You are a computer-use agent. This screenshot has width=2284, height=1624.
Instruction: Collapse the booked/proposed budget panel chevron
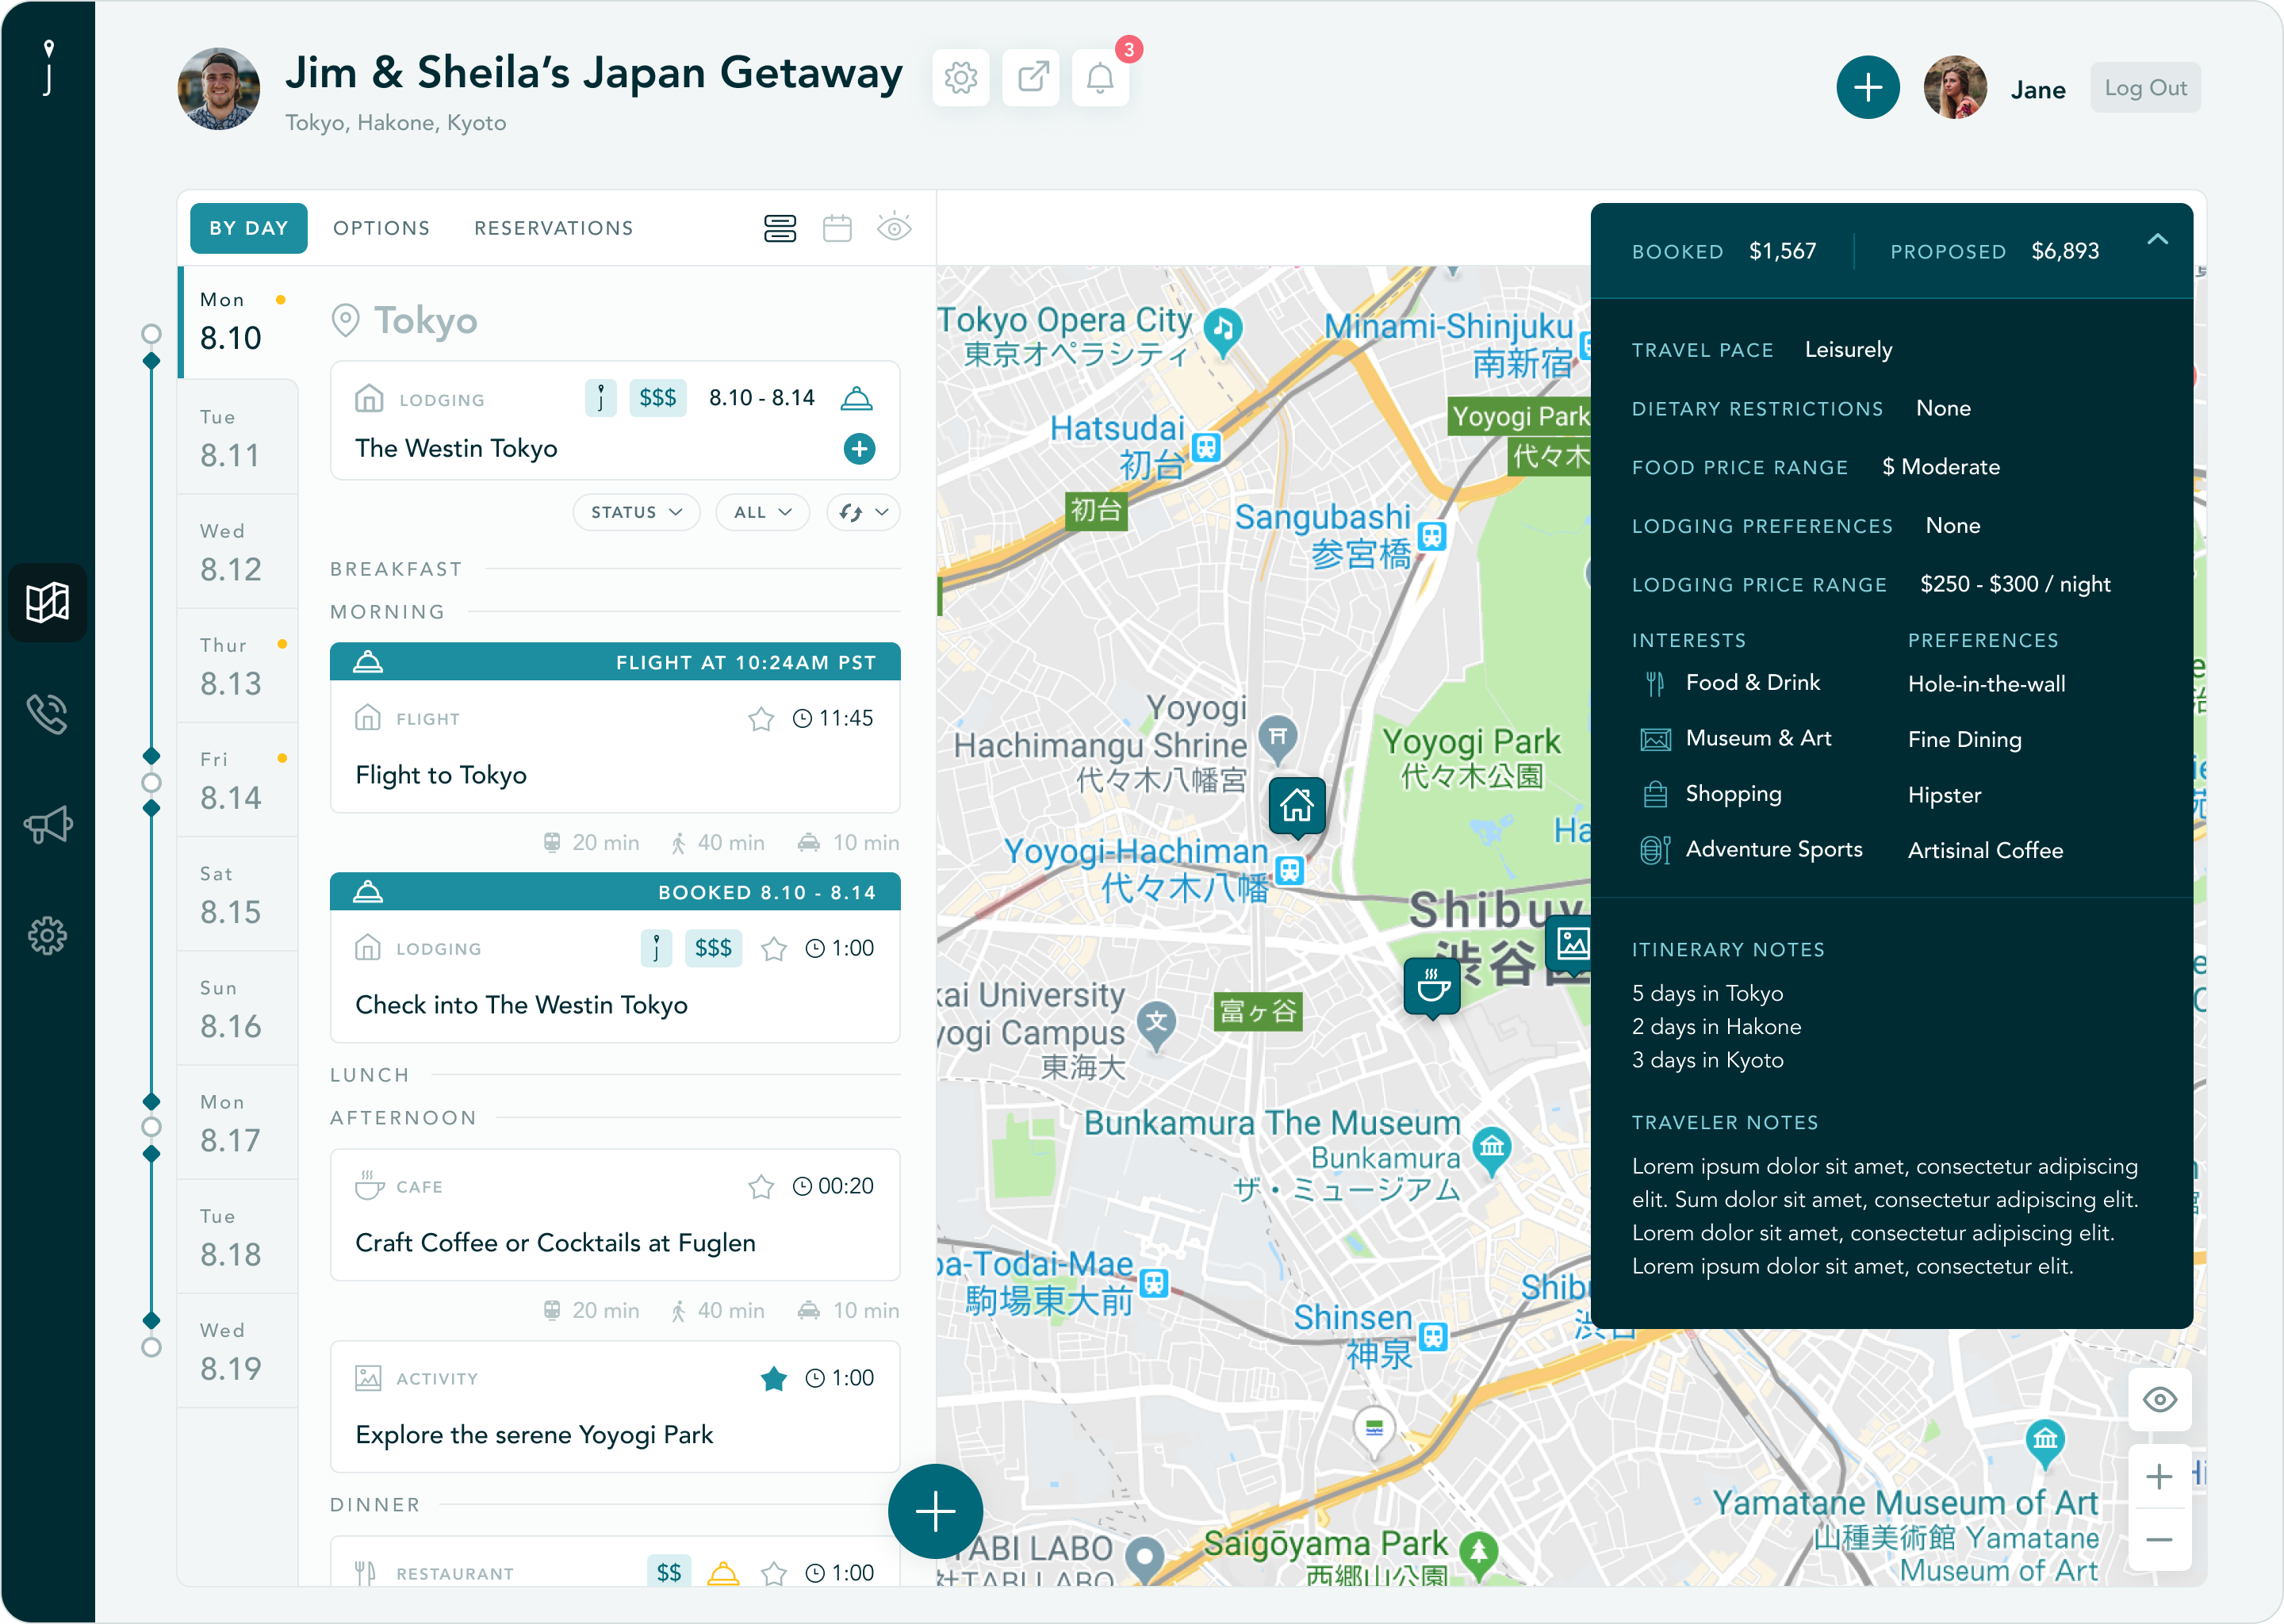click(x=2157, y=240)
